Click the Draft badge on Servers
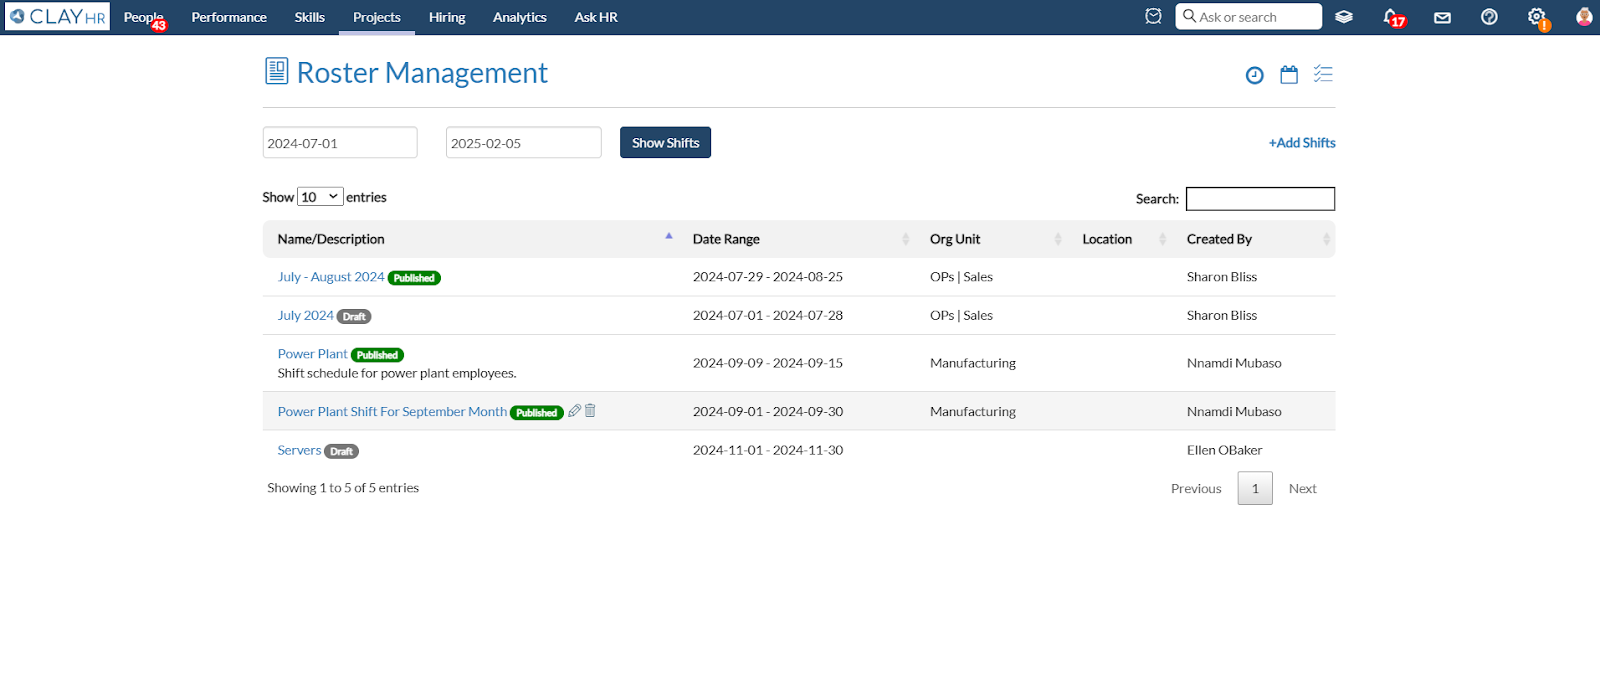 [341, 451]
